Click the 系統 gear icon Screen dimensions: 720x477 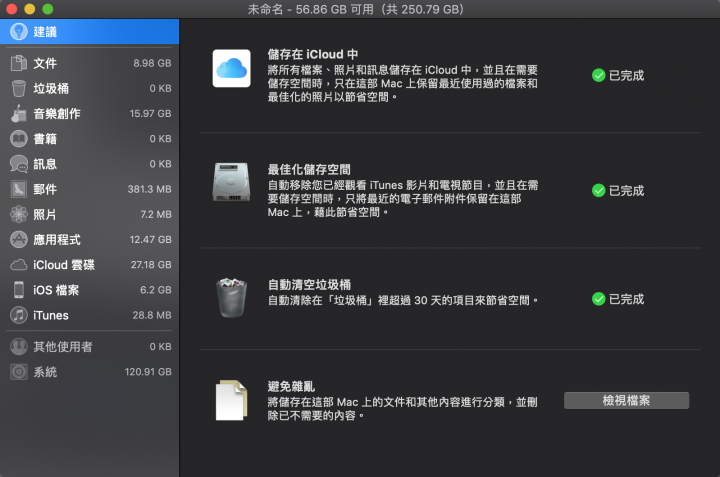tap(19, 372)
